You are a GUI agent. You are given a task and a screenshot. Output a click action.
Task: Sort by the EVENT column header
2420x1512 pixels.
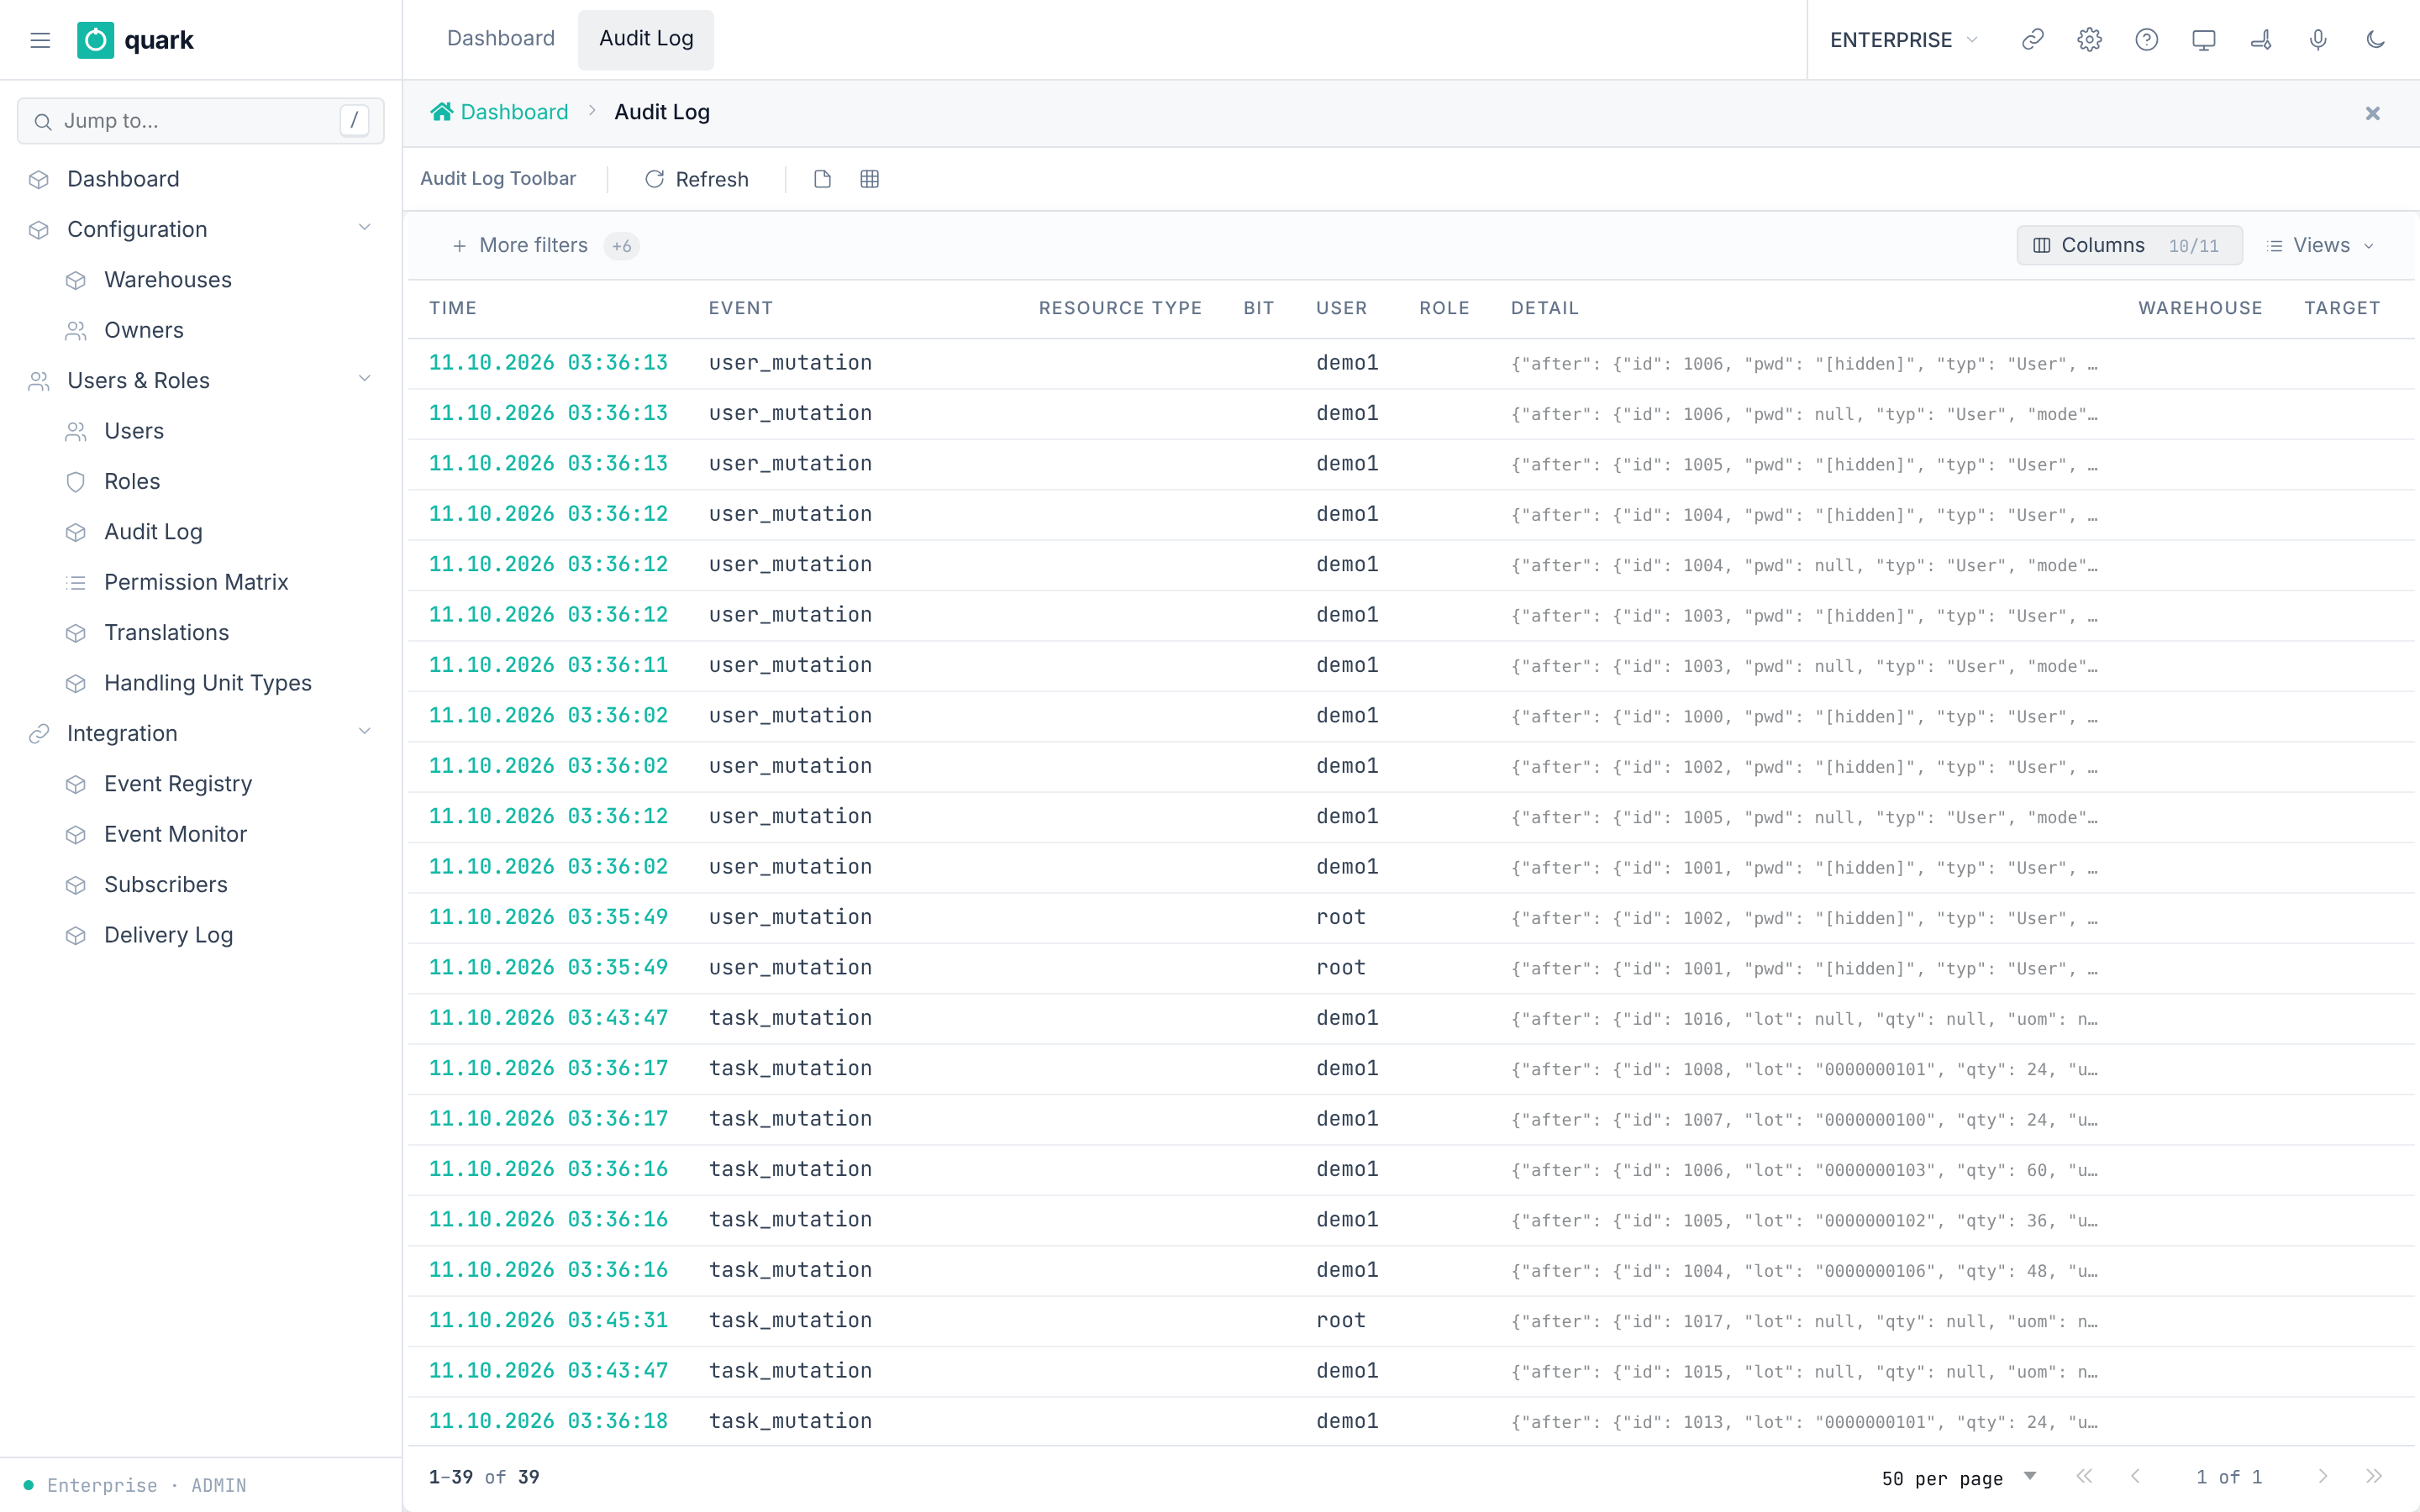coord(741,308)
